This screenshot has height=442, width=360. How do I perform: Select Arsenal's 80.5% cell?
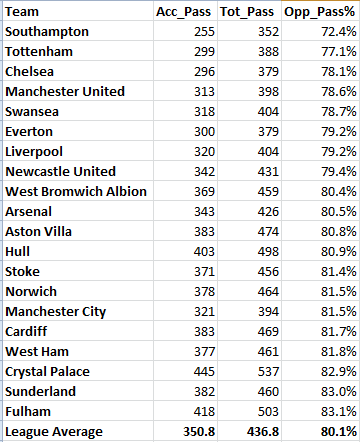(320, 212)
